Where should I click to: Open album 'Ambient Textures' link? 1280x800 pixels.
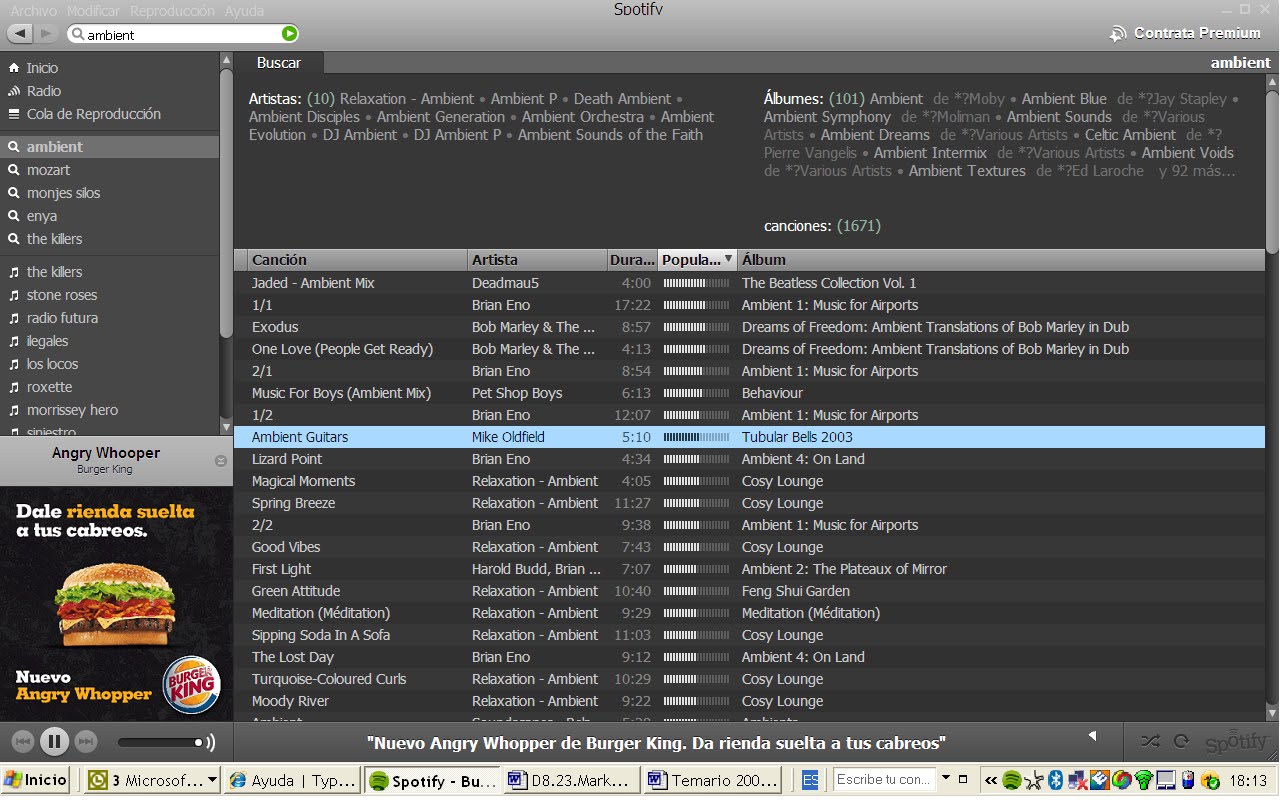pyautogui.click(x=967, y=171)
